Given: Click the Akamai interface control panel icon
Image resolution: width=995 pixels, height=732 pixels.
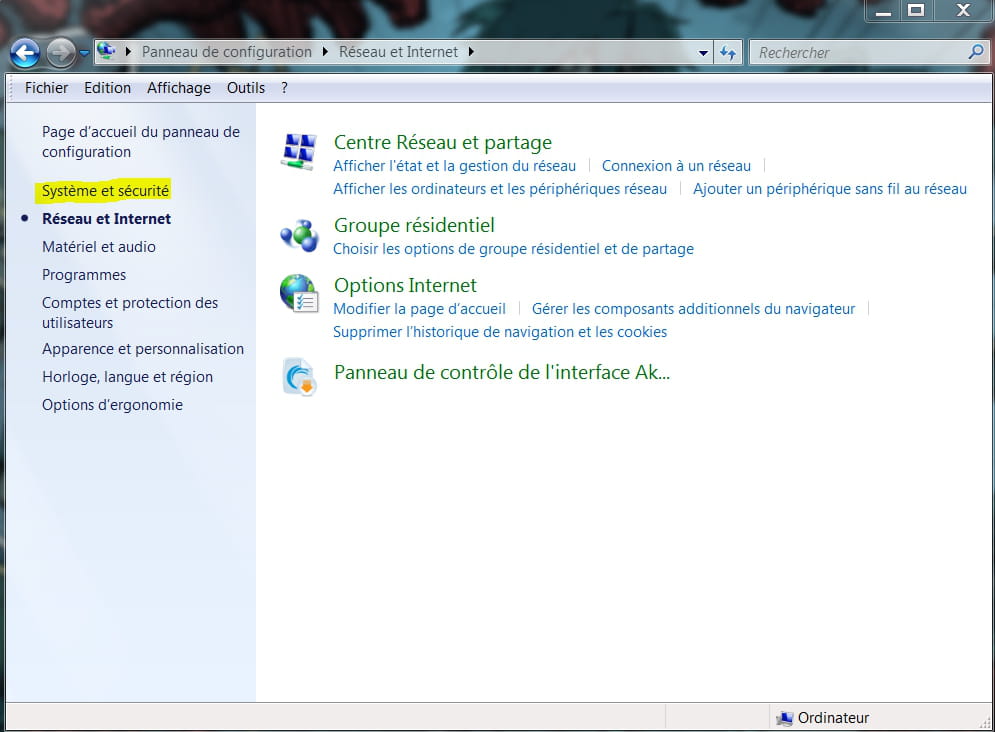Looking at the screenshot, I should click(299, 377).
